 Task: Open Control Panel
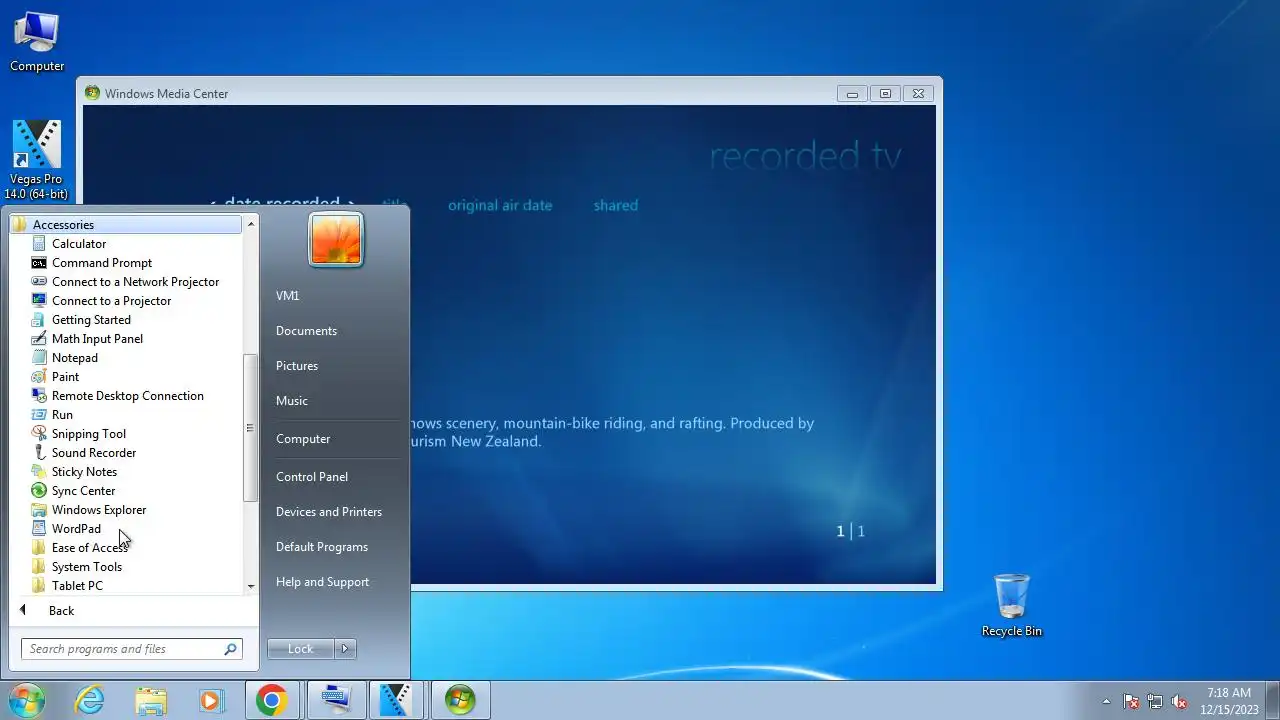(x=312, y=477)
